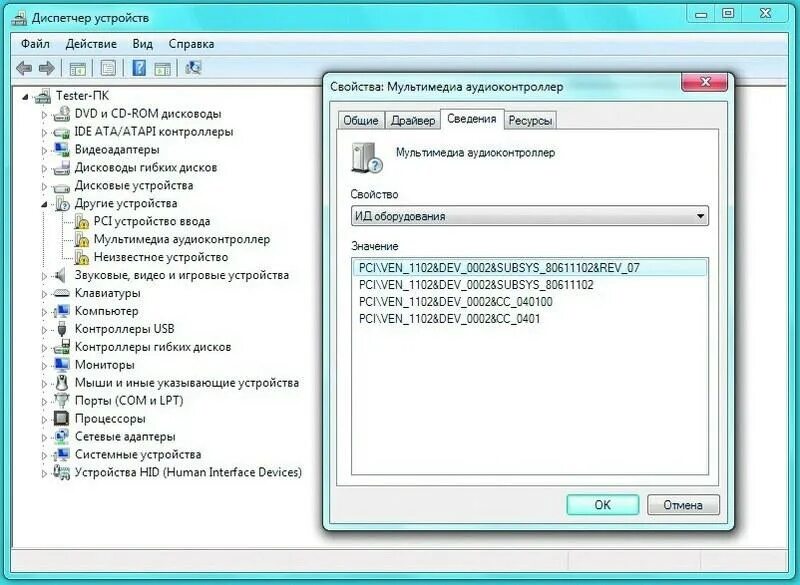Click the DVD and CD-ROM drives icon

pos(62,114)
